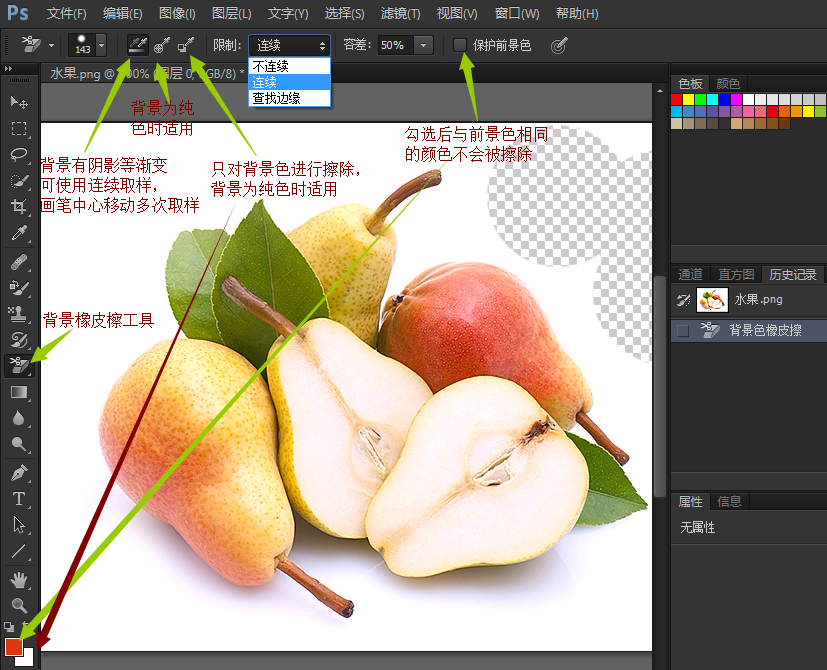This screenshot has width=827, height=670.
Task: Choose Sampling: Once option
Action: pyautogui.click(x=162, y=45)
